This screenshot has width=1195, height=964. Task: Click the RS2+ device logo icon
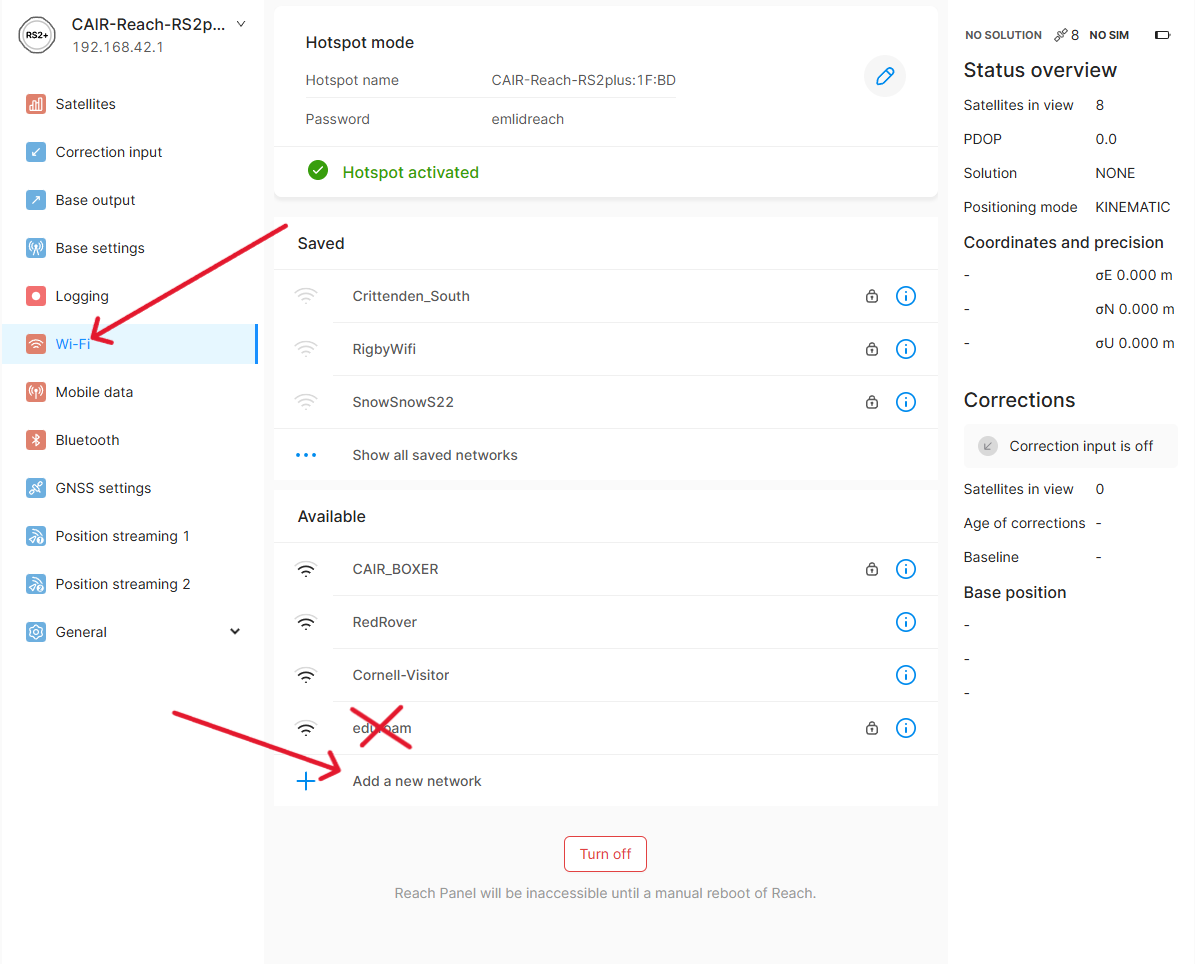click(x=37, y=35)
